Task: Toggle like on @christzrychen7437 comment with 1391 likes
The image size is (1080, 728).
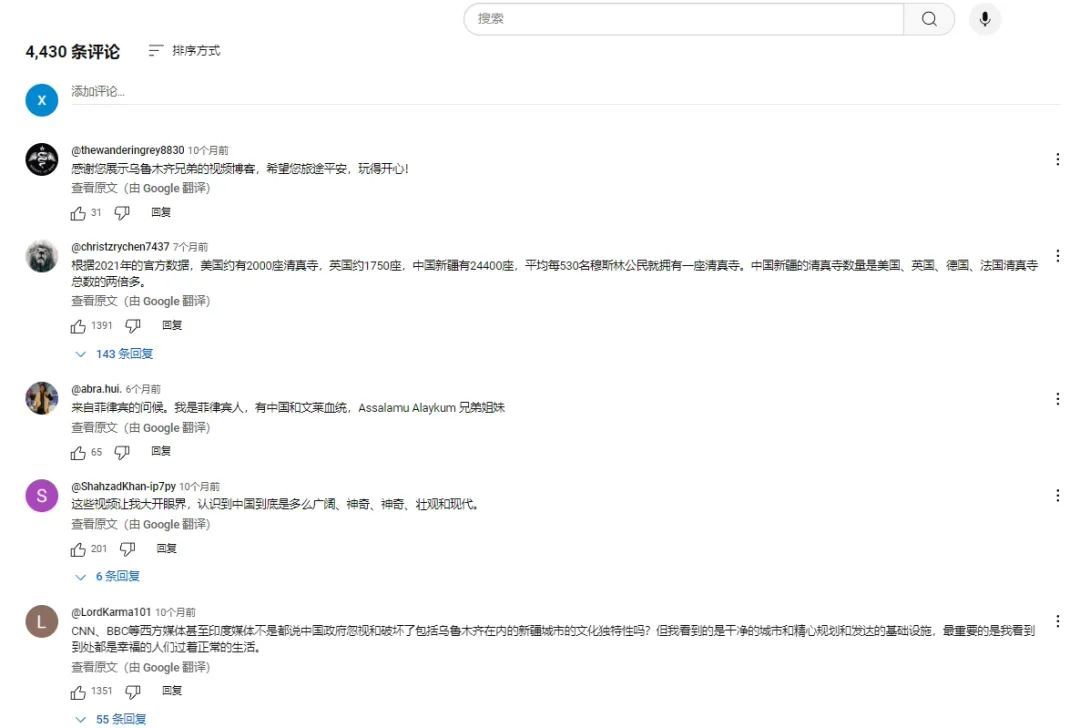Action: (79, 326)
